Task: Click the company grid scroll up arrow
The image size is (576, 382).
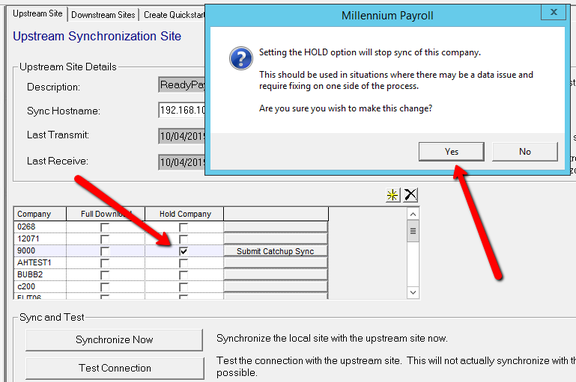Action: 413,214
